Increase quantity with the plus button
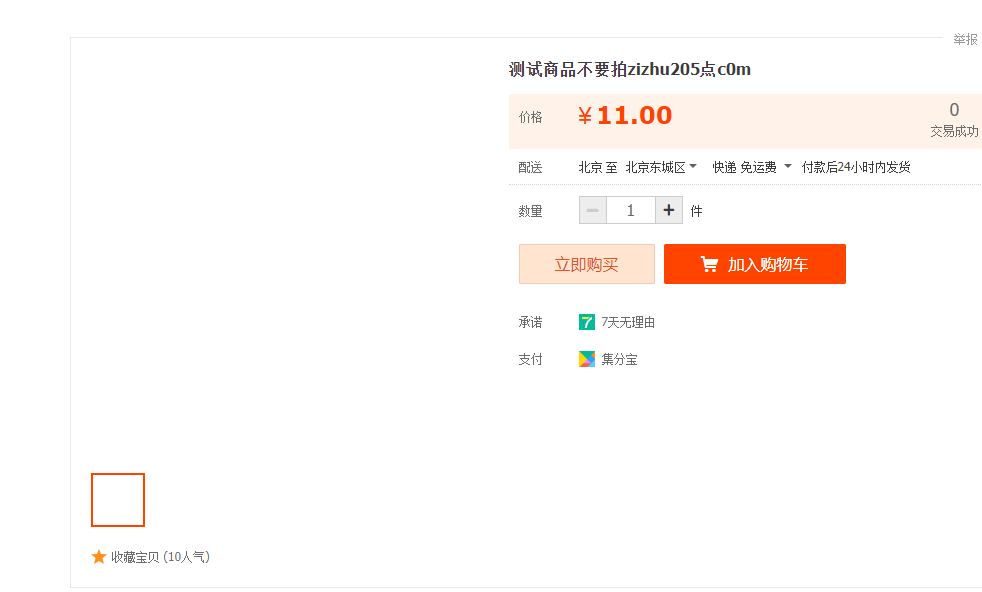This screenshot has height=592, width=982. tap(669, 210)
